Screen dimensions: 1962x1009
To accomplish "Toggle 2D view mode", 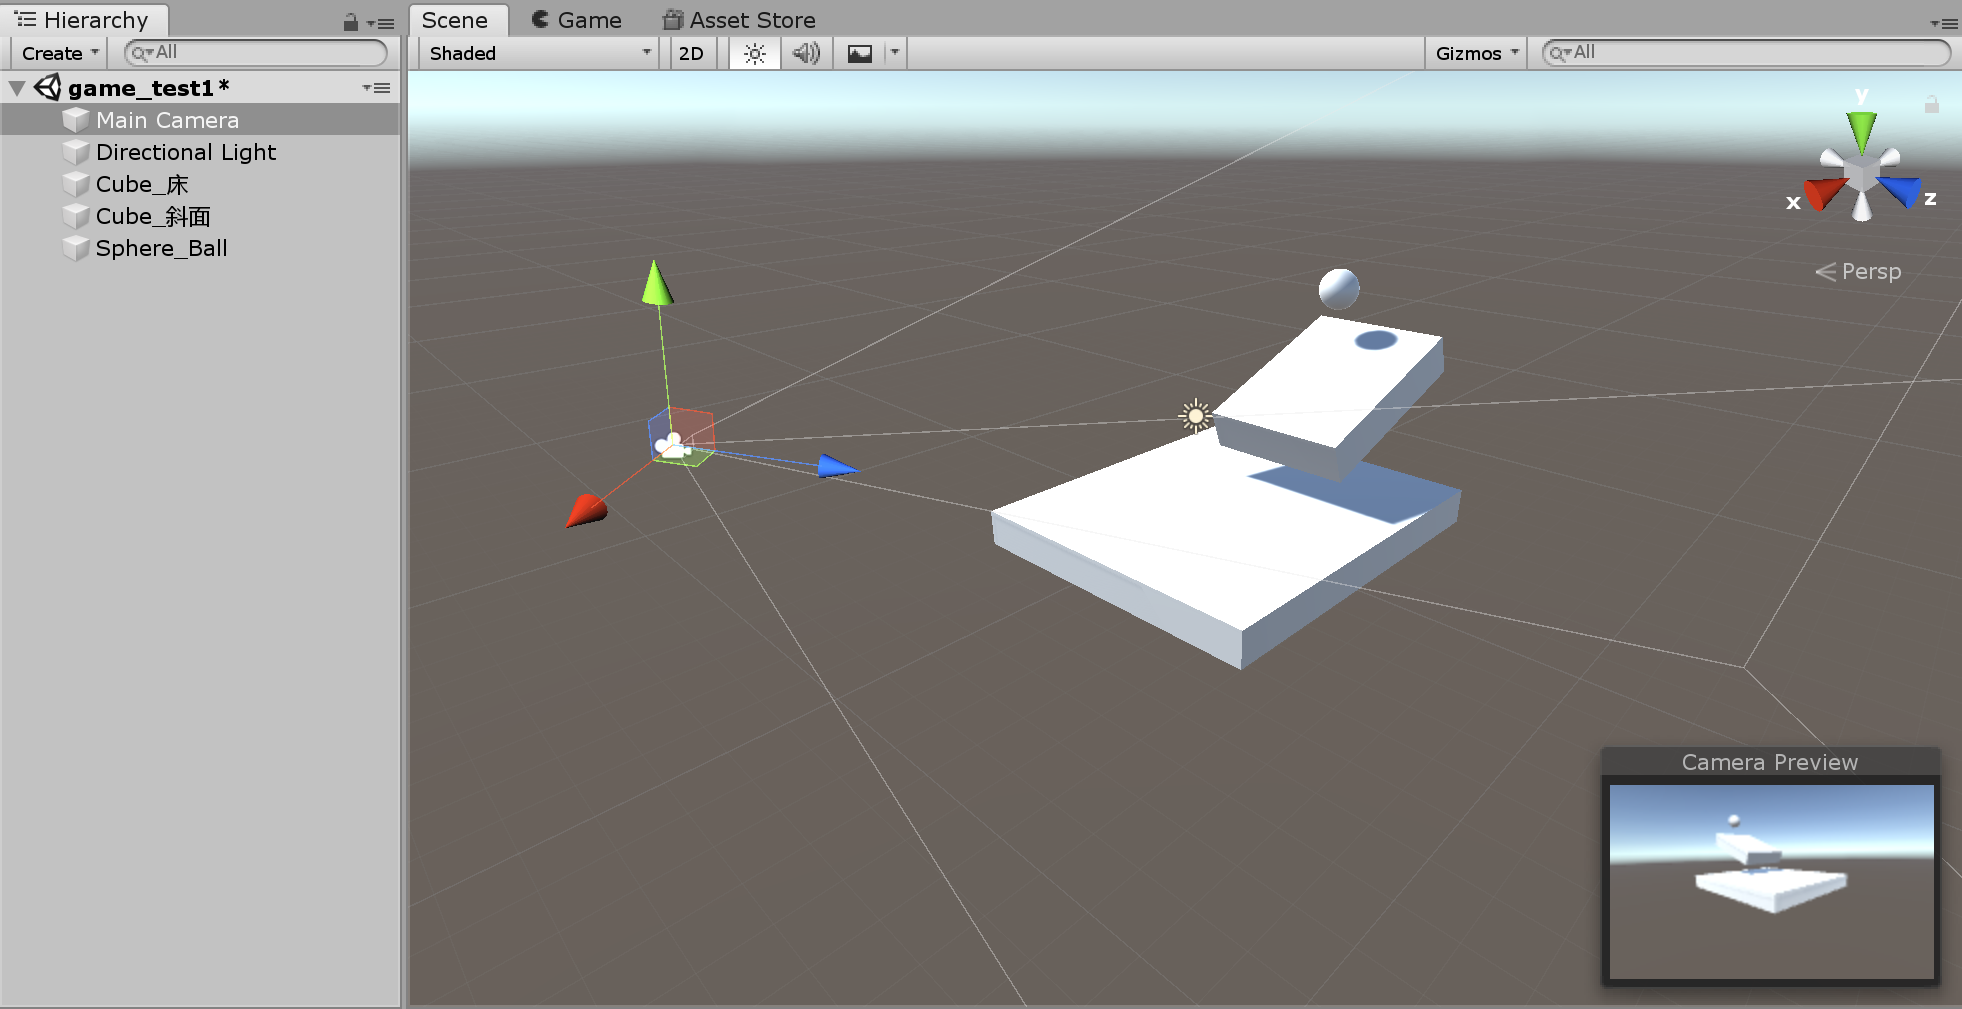I will point(691,53).
